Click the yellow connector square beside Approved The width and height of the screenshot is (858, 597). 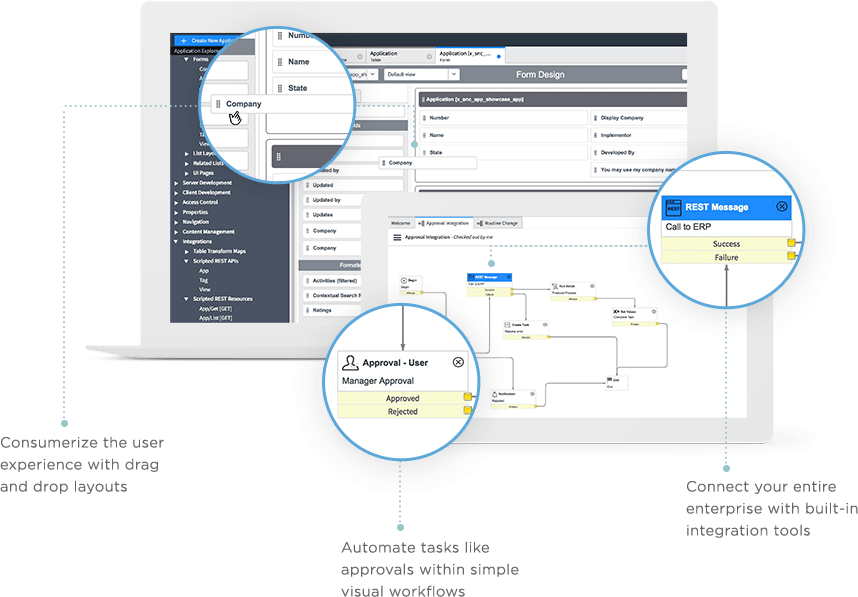coord(468,397)
